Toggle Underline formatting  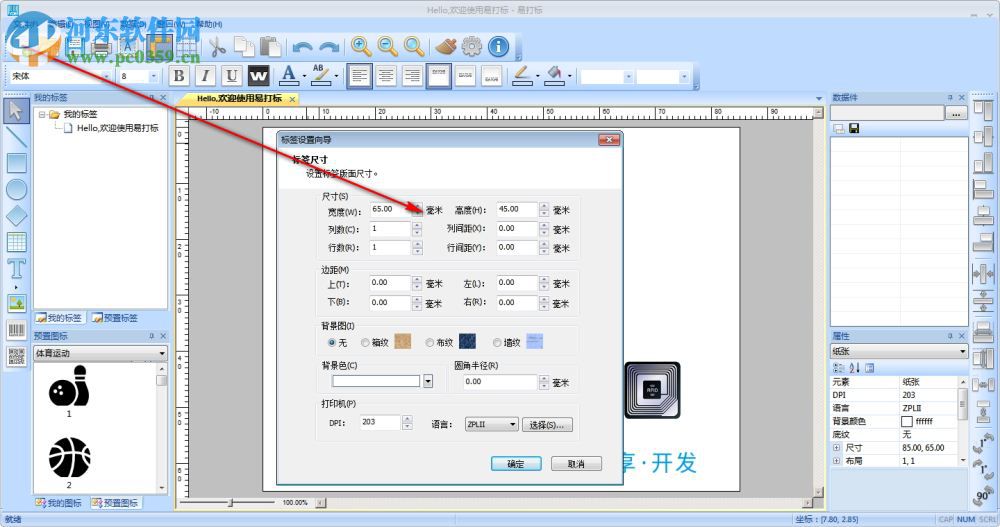(x=232, y=76)
